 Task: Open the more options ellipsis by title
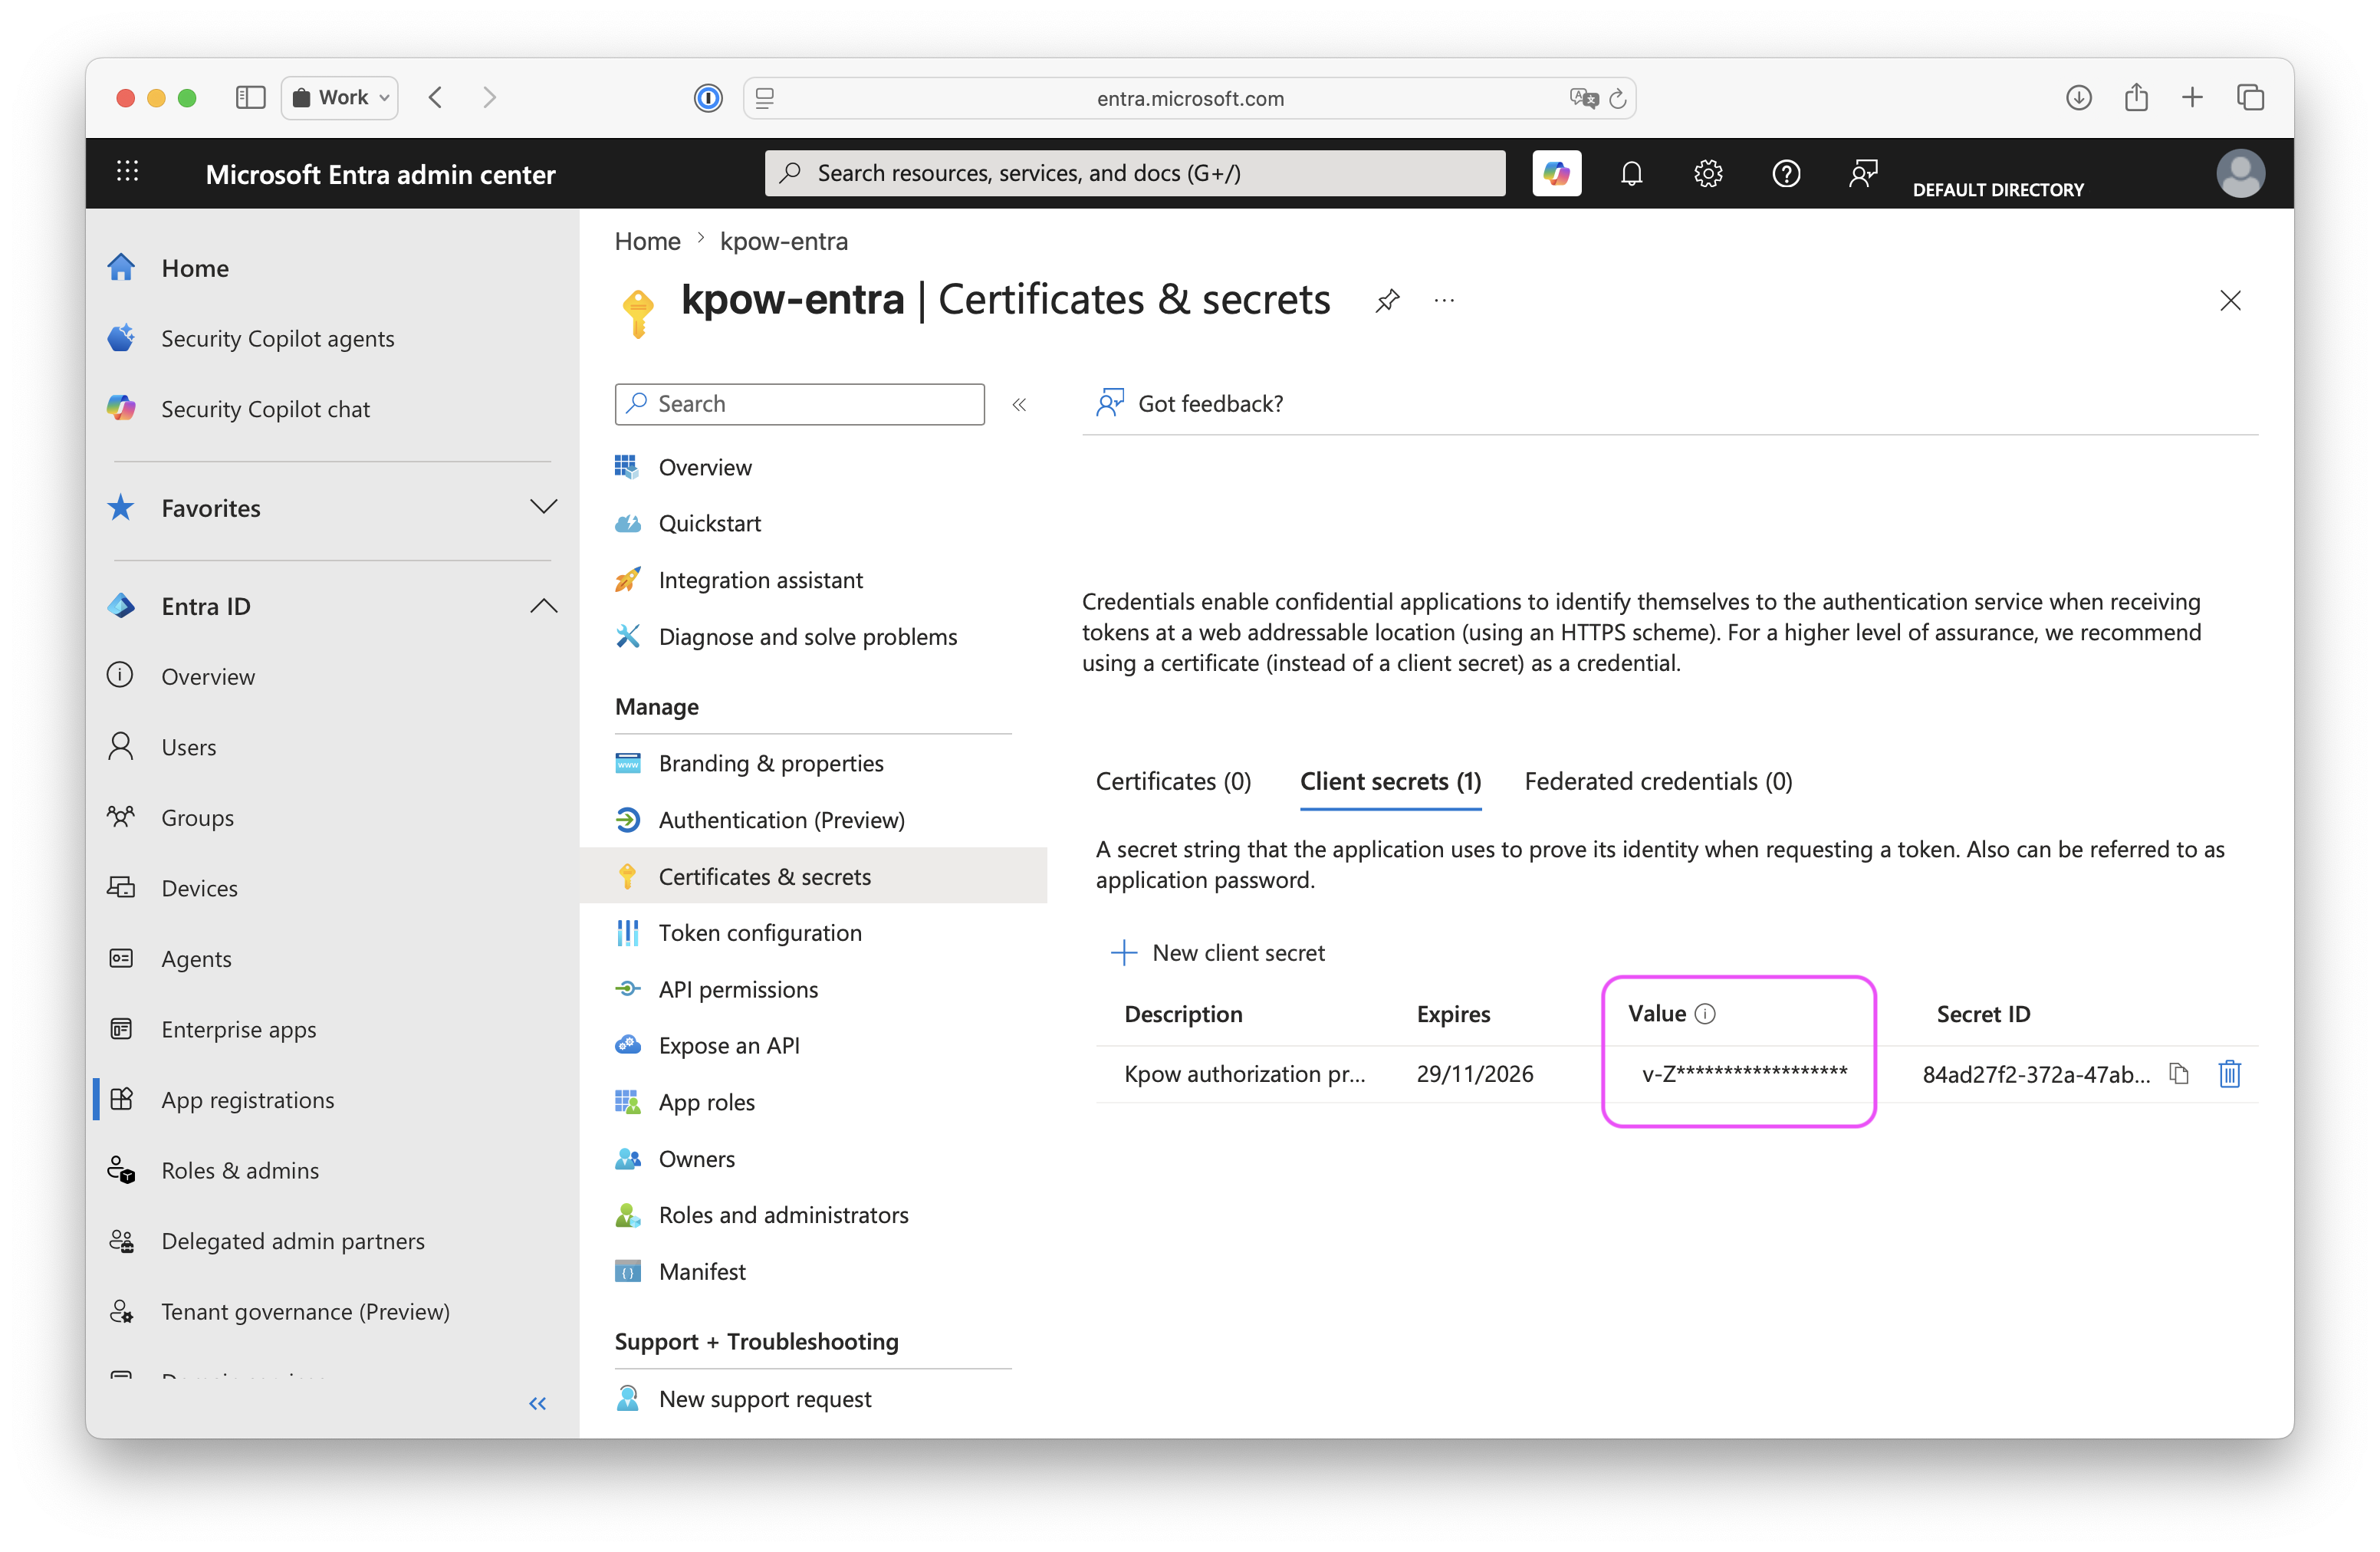pos(1444,300)
